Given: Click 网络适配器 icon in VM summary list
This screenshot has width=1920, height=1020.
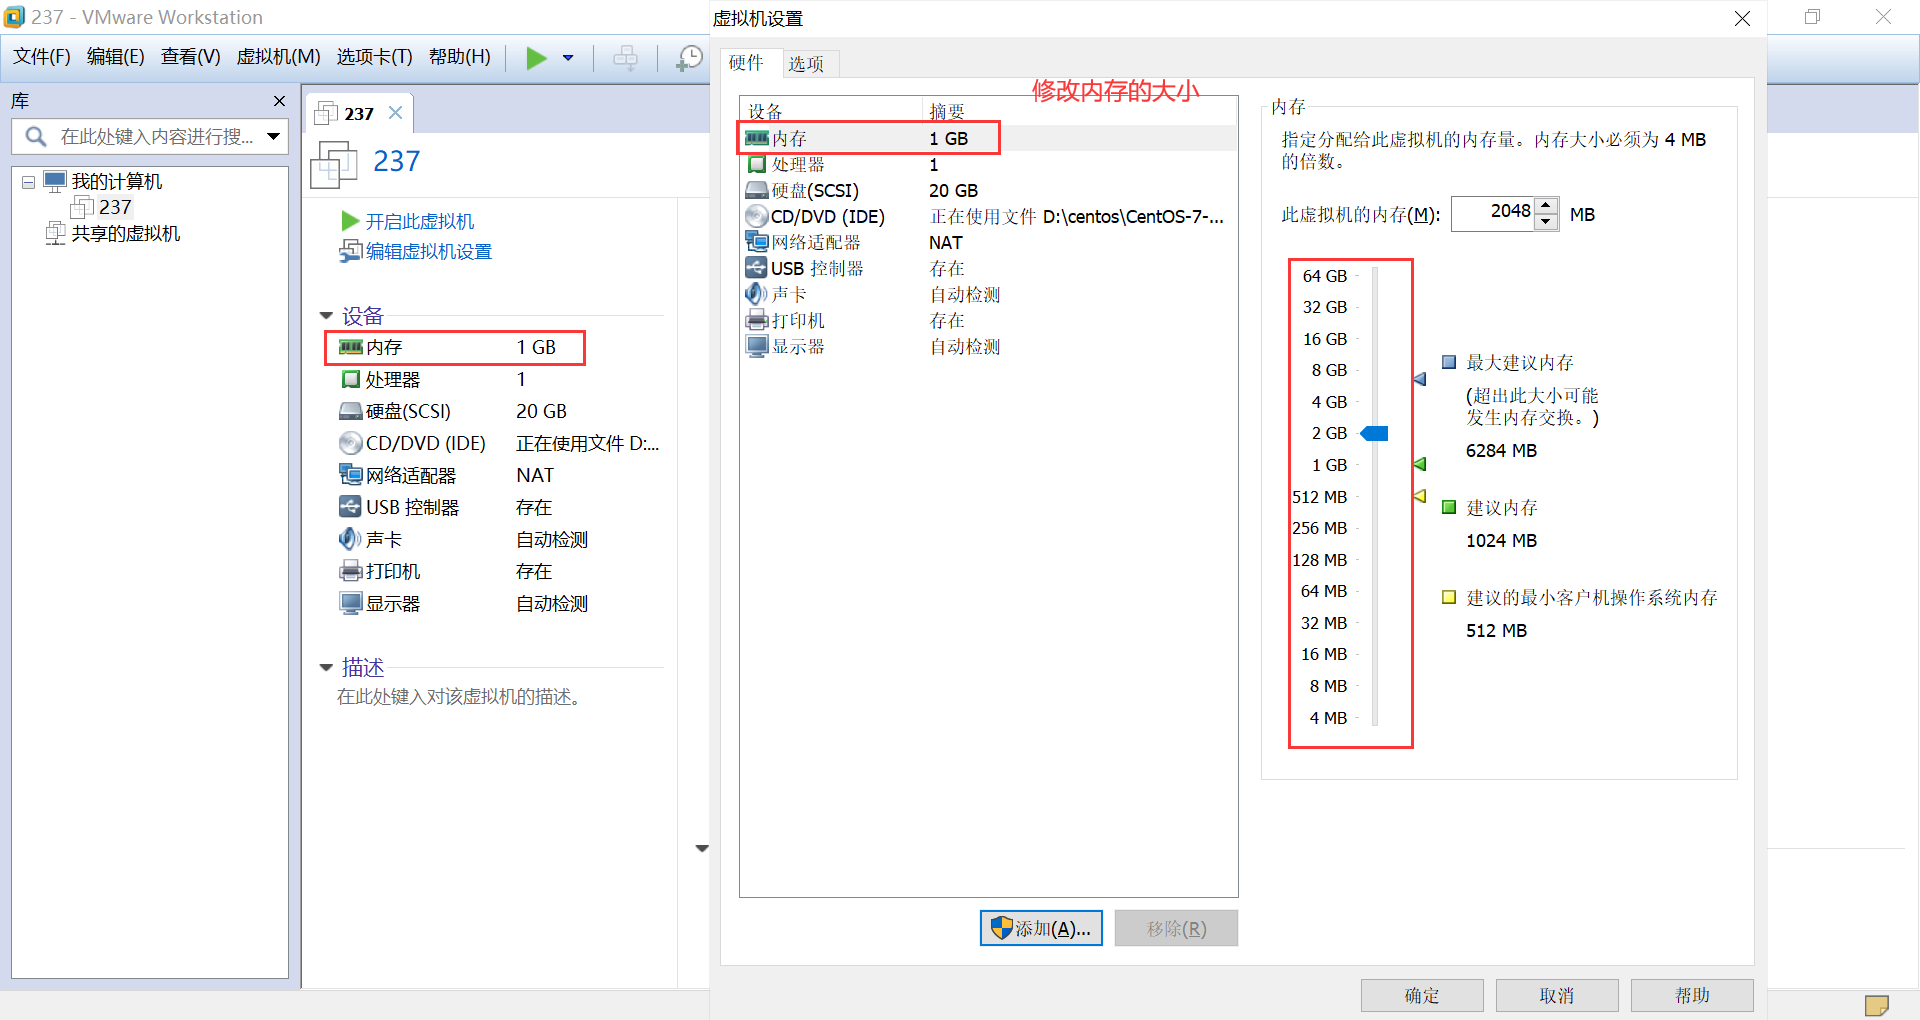Looking at the screenshot, I should [x=350, y=475].
